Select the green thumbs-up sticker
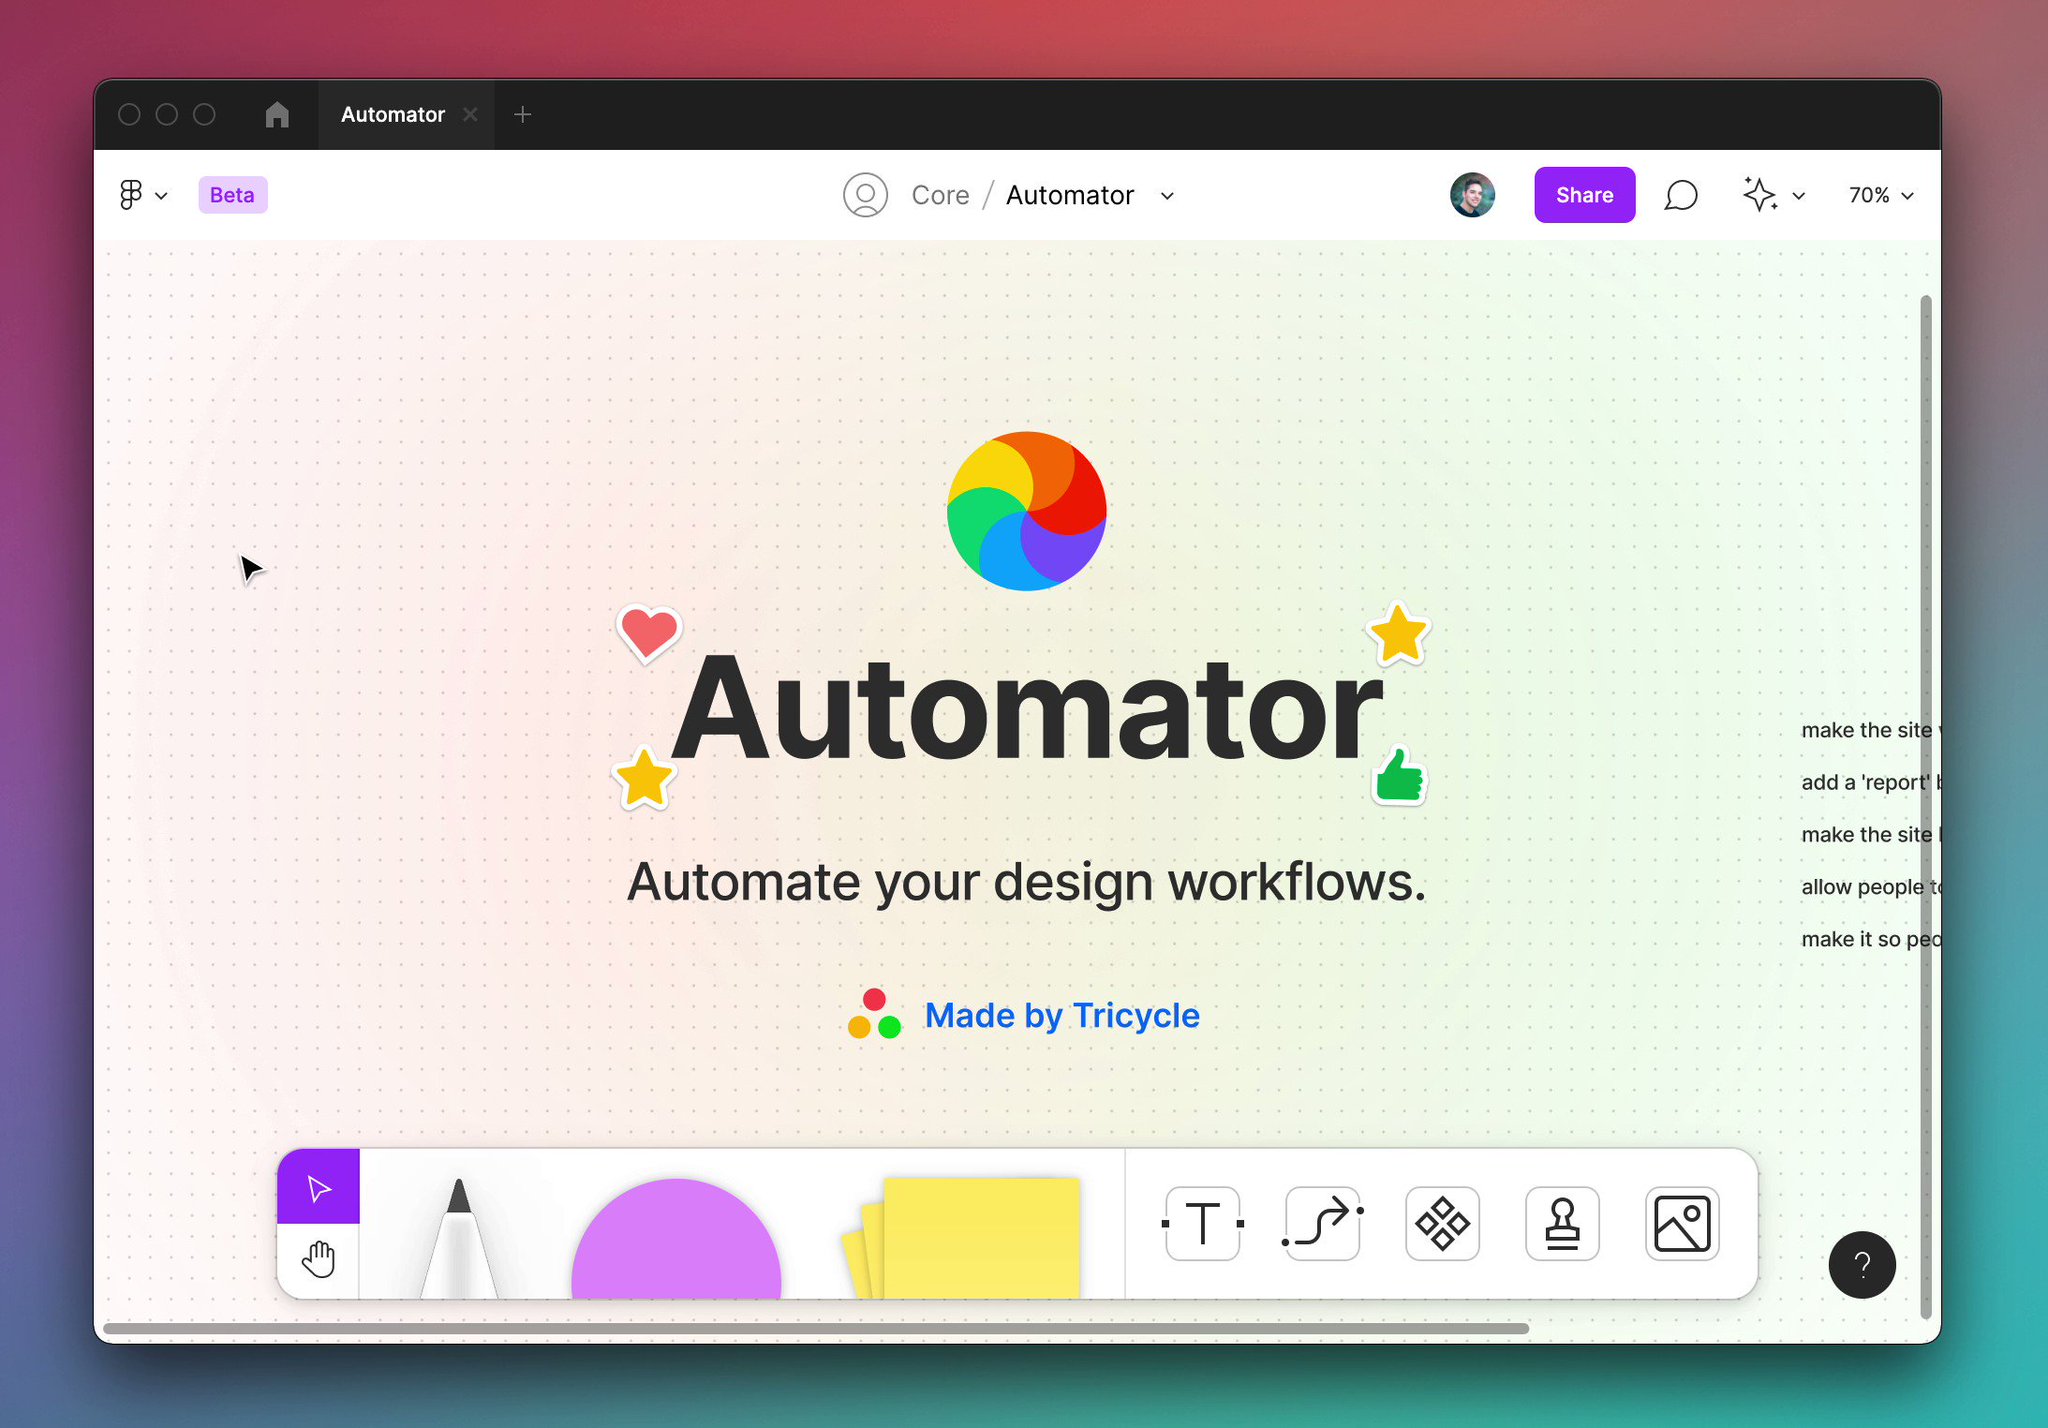This screenshot has height=1428, width=2048. [1399, 776]
